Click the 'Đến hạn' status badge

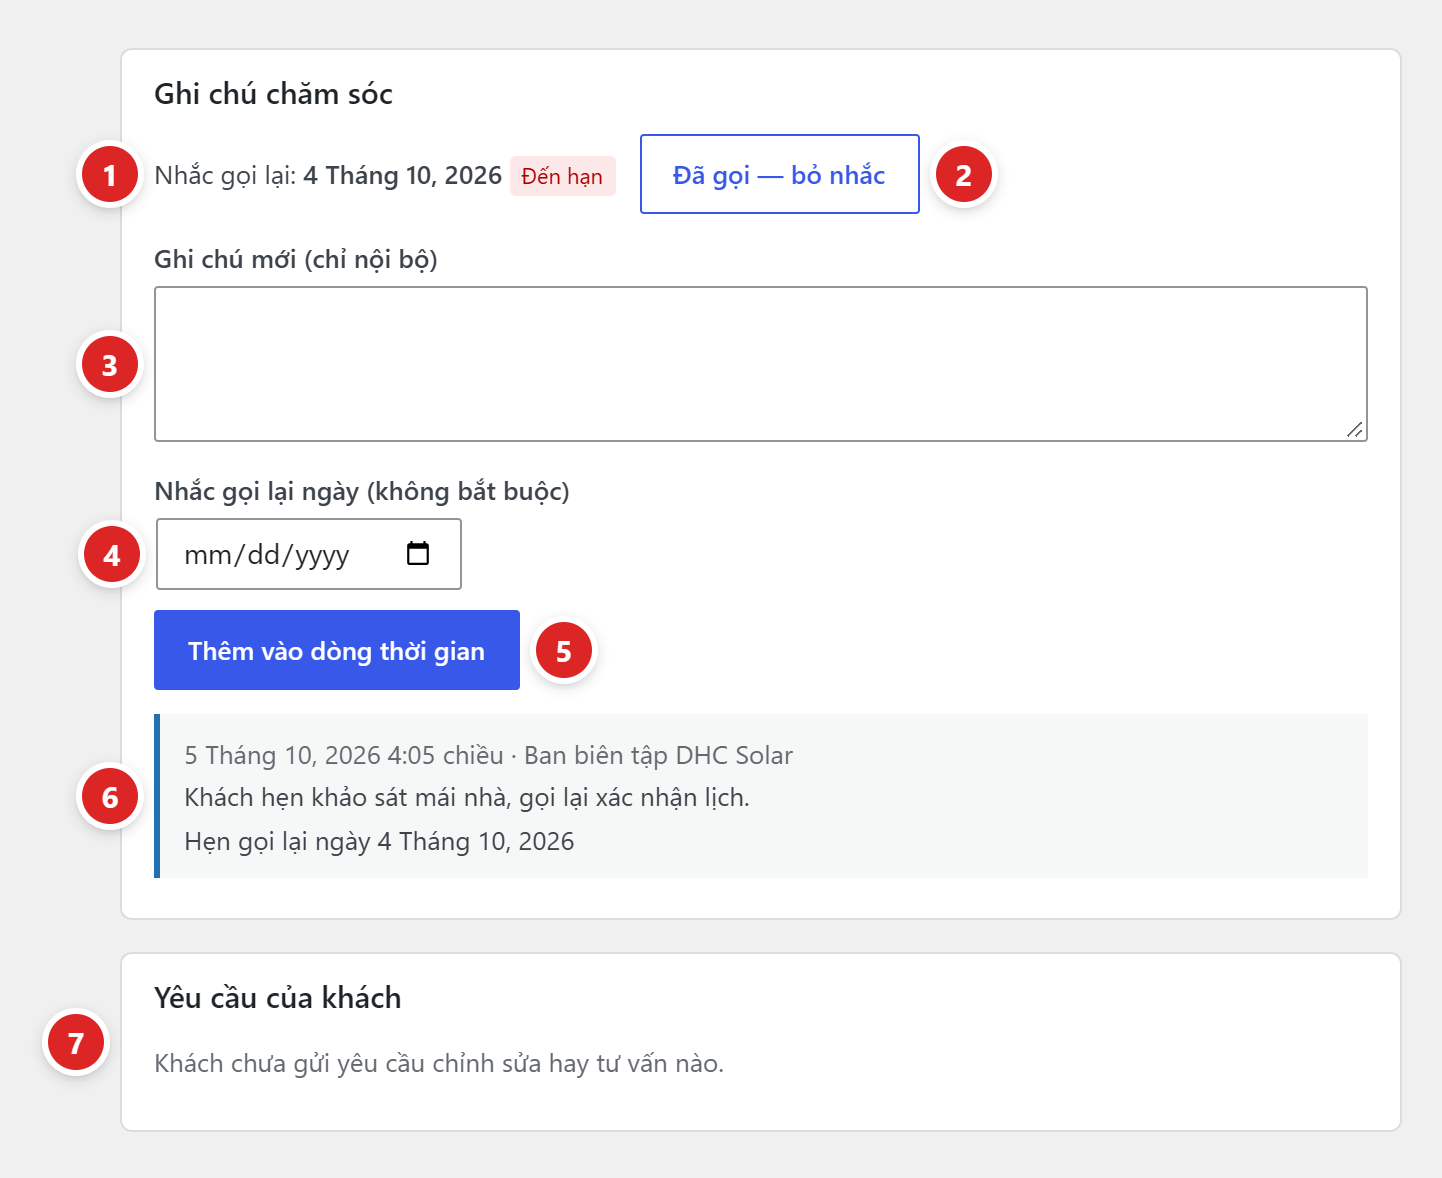[x=562, y=176]
